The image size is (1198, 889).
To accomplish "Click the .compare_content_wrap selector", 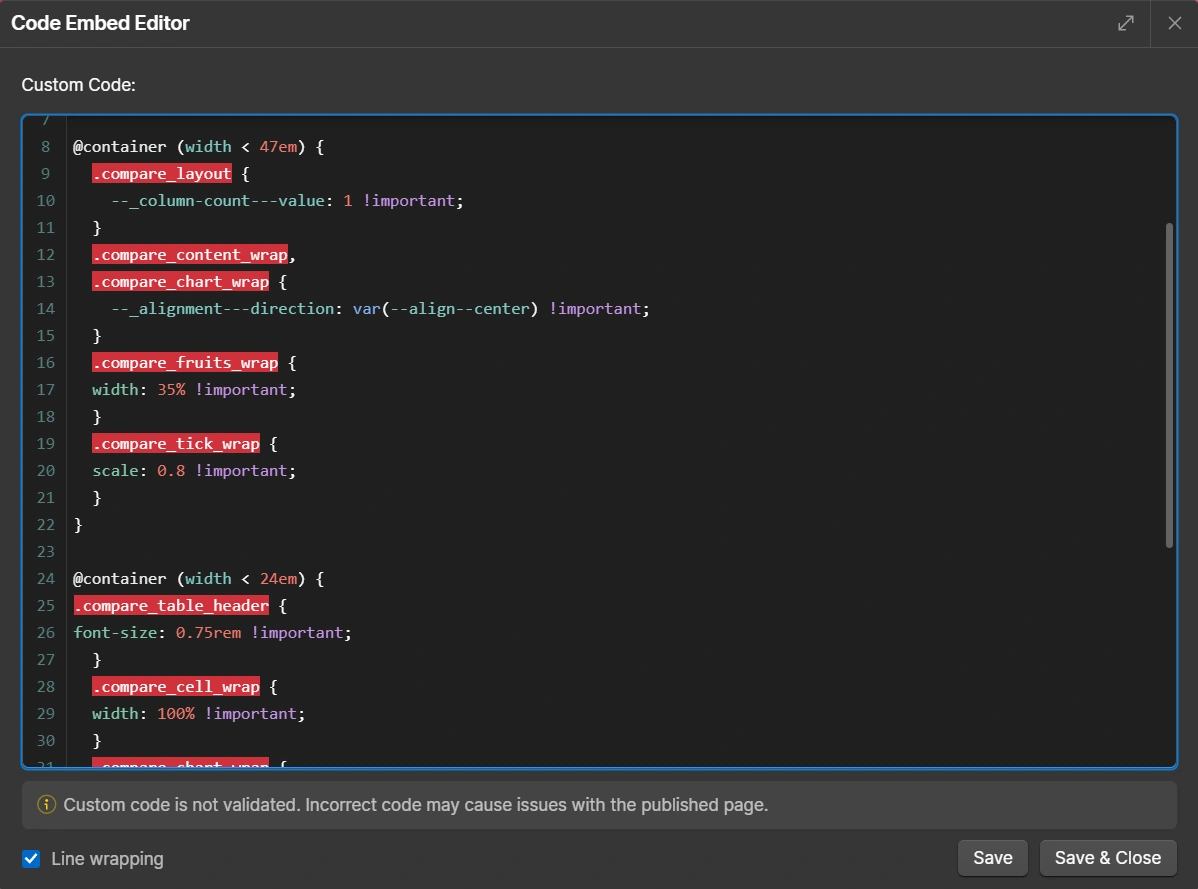I will point(190,254).
